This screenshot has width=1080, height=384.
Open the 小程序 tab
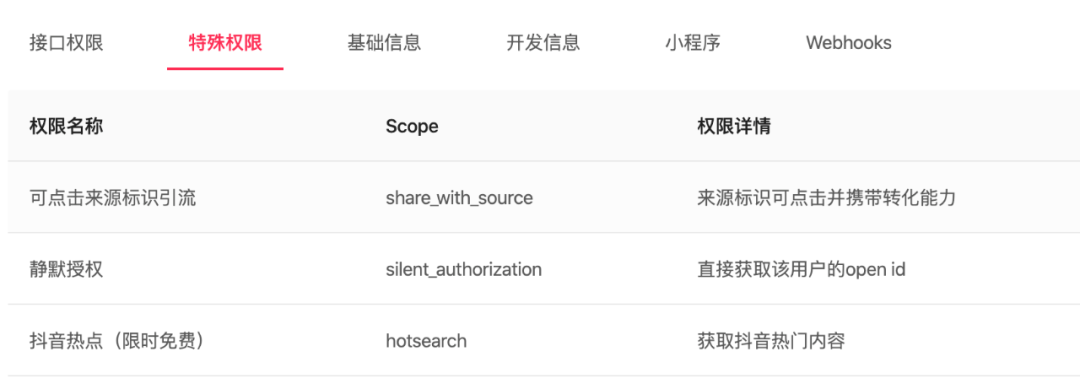tap(693, 43)
